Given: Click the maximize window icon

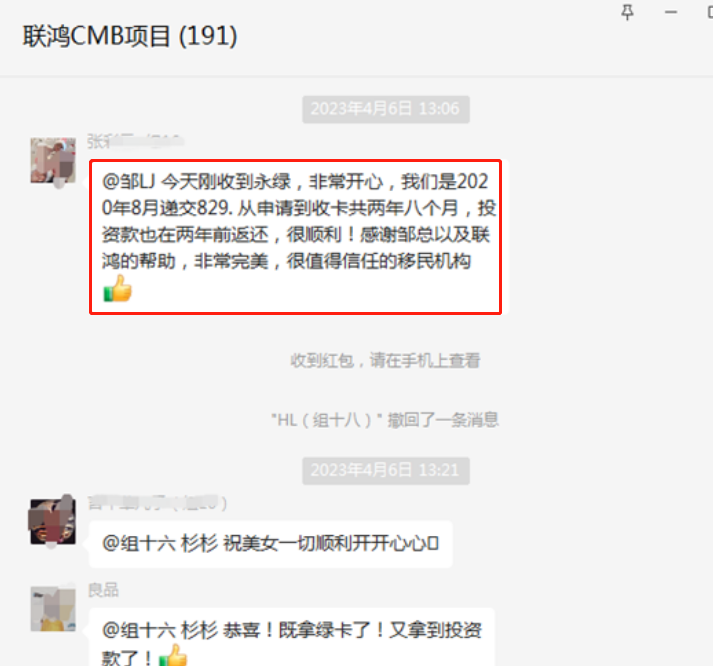Looking at the screenshot, I should click(709, 12).
